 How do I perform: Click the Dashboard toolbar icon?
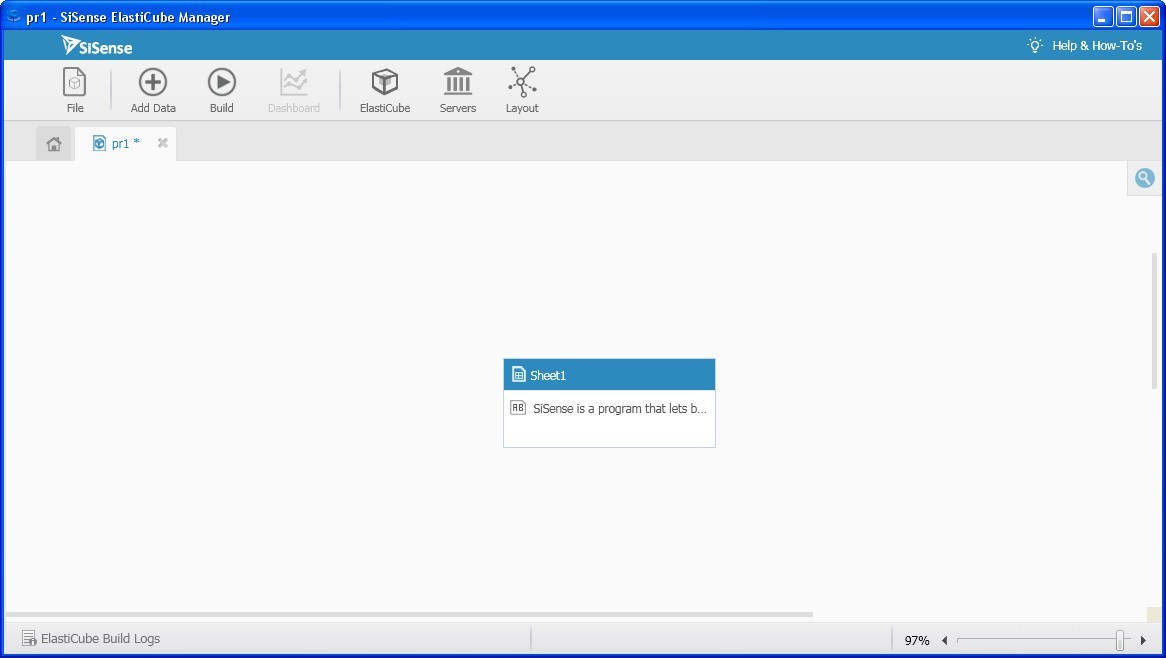294,89
